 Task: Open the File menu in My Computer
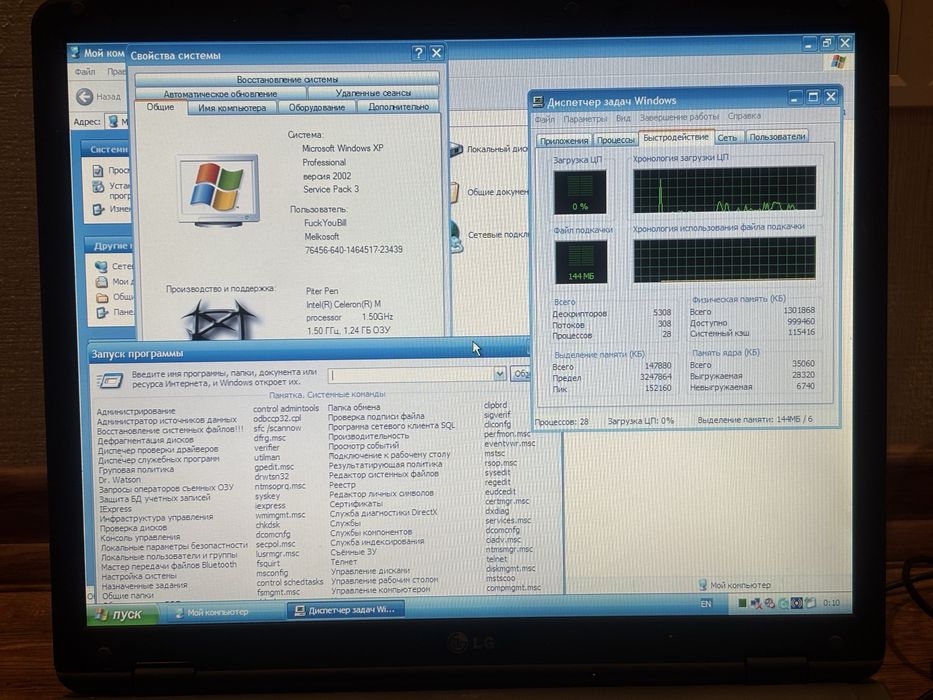point(84,71)
